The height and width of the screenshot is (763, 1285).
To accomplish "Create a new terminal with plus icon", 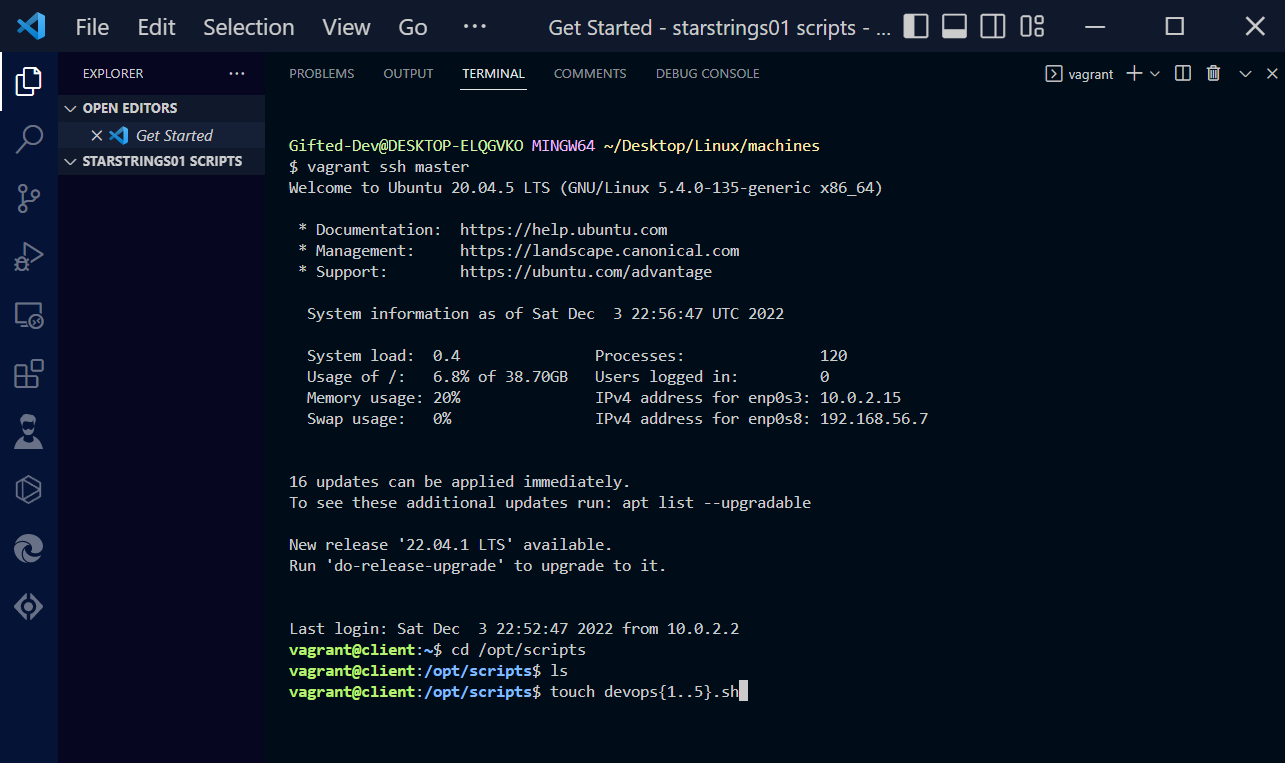I will point(1134,73).
